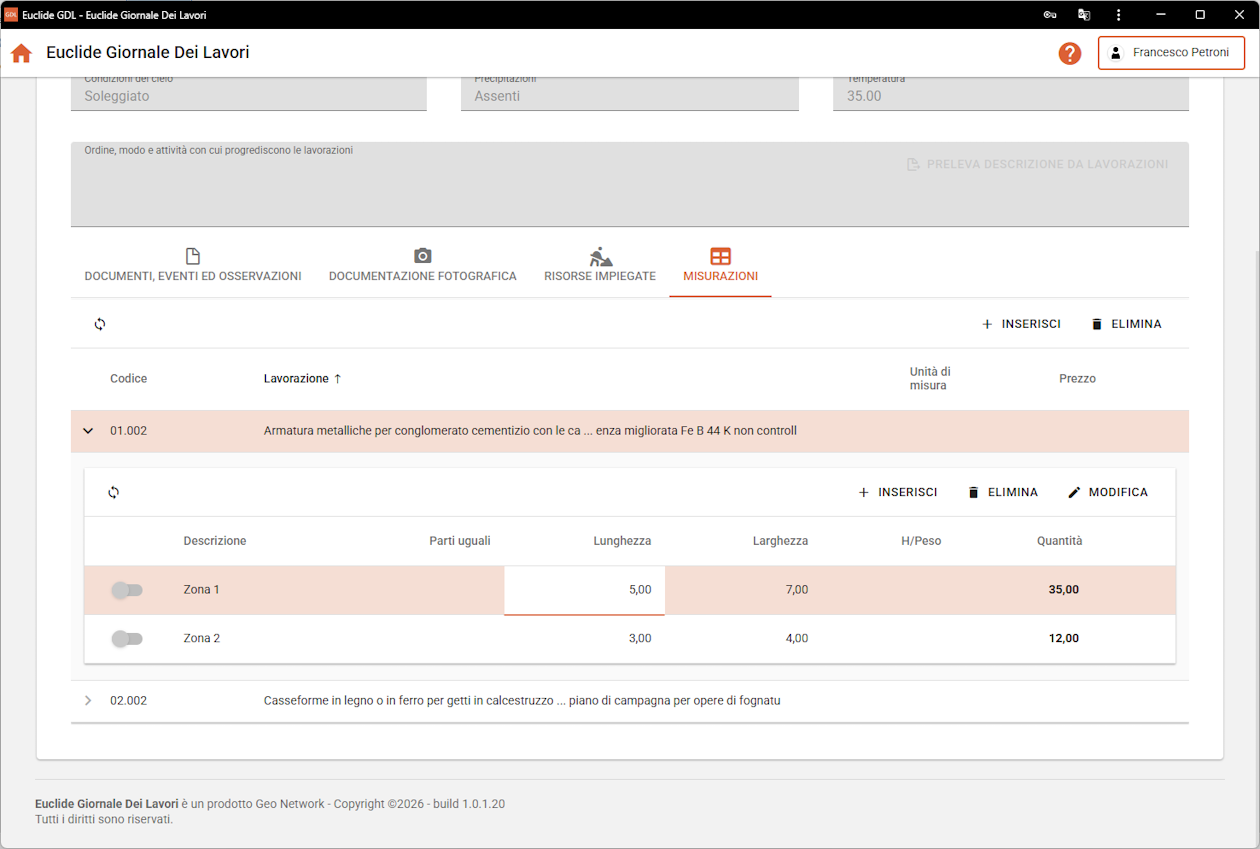Refresh the measurements sub-table with reload icon
This screenshot has height=849, width=1260.
(x=114, y=493)
